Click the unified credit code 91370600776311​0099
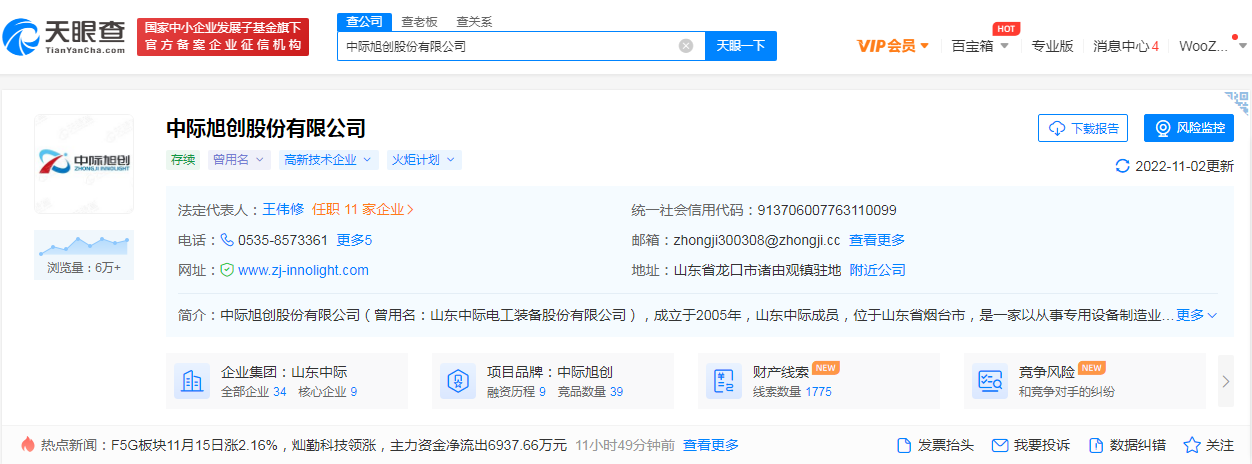 click(x=827, y=210)
